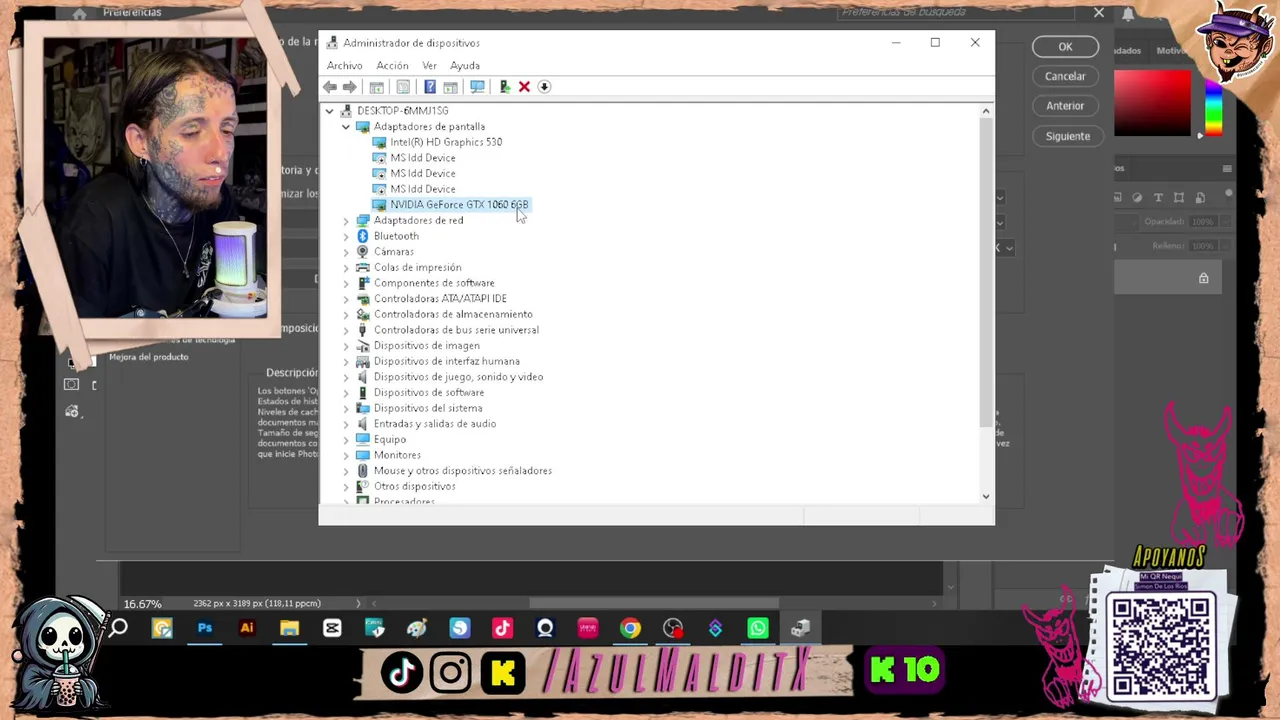Select Controladoras de almacenamiento row
Screen dimensions: 1280x720
453,314
